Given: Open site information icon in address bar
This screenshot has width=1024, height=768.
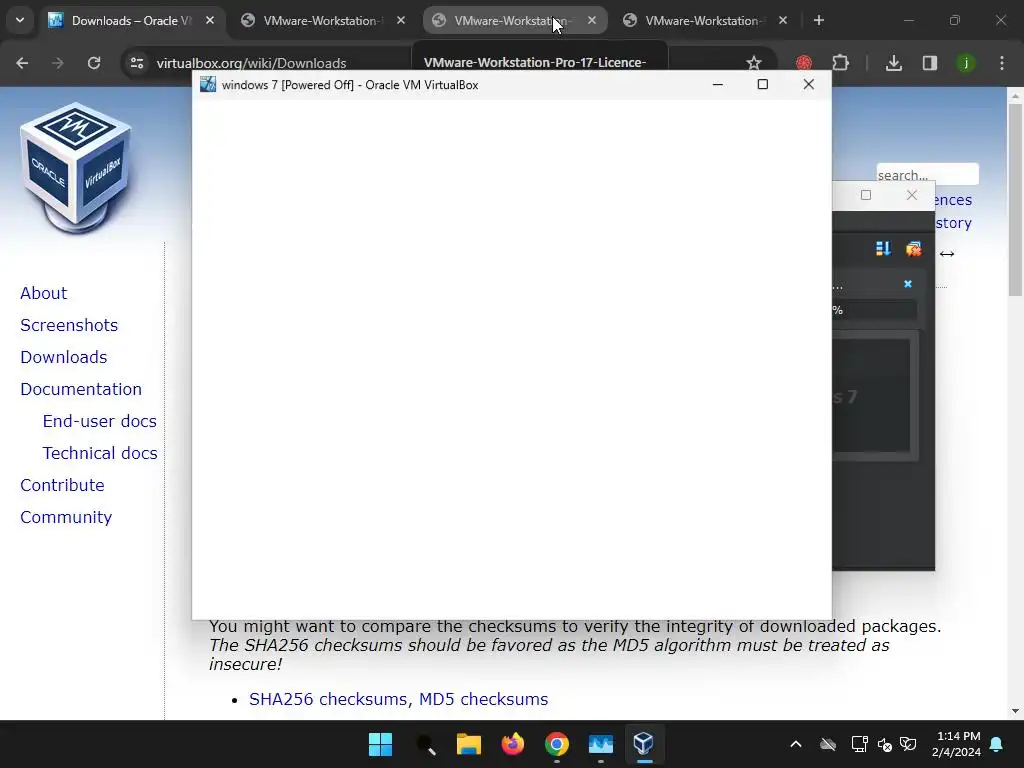Looking at the screenshot, I should [x=137, y=63].
